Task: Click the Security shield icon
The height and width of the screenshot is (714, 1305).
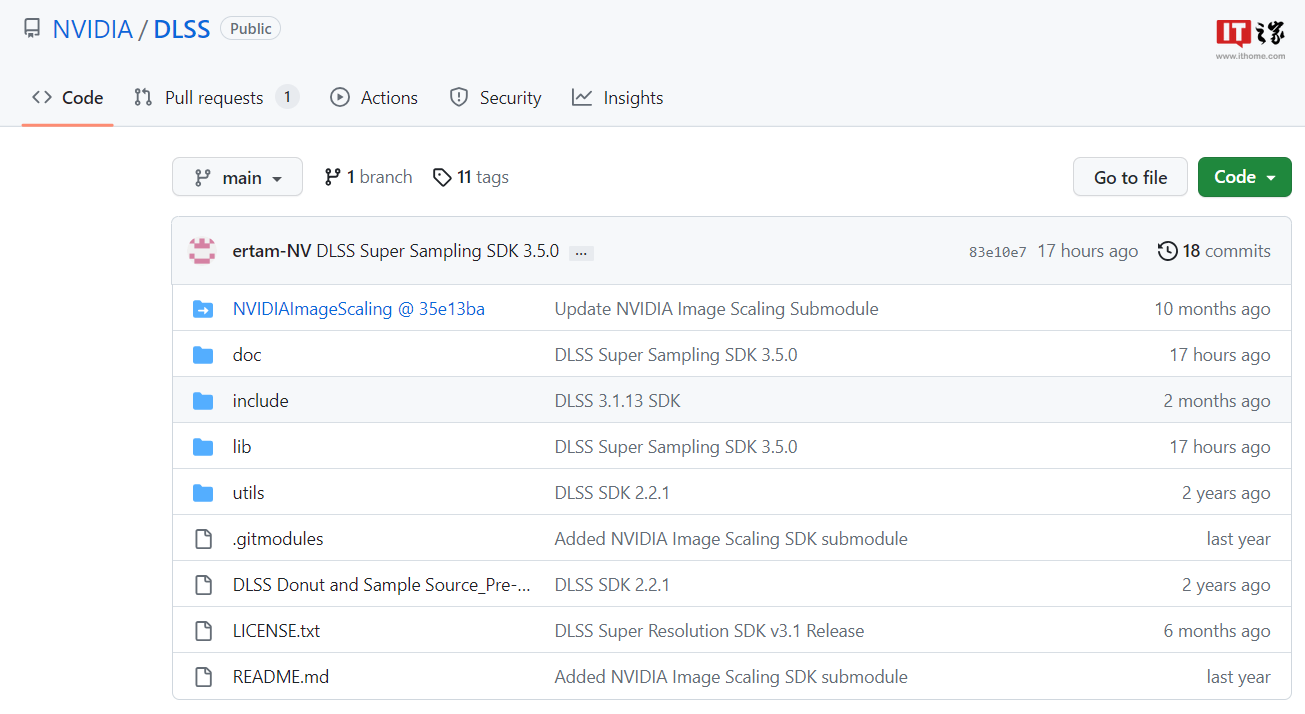Action: point(459,97)
